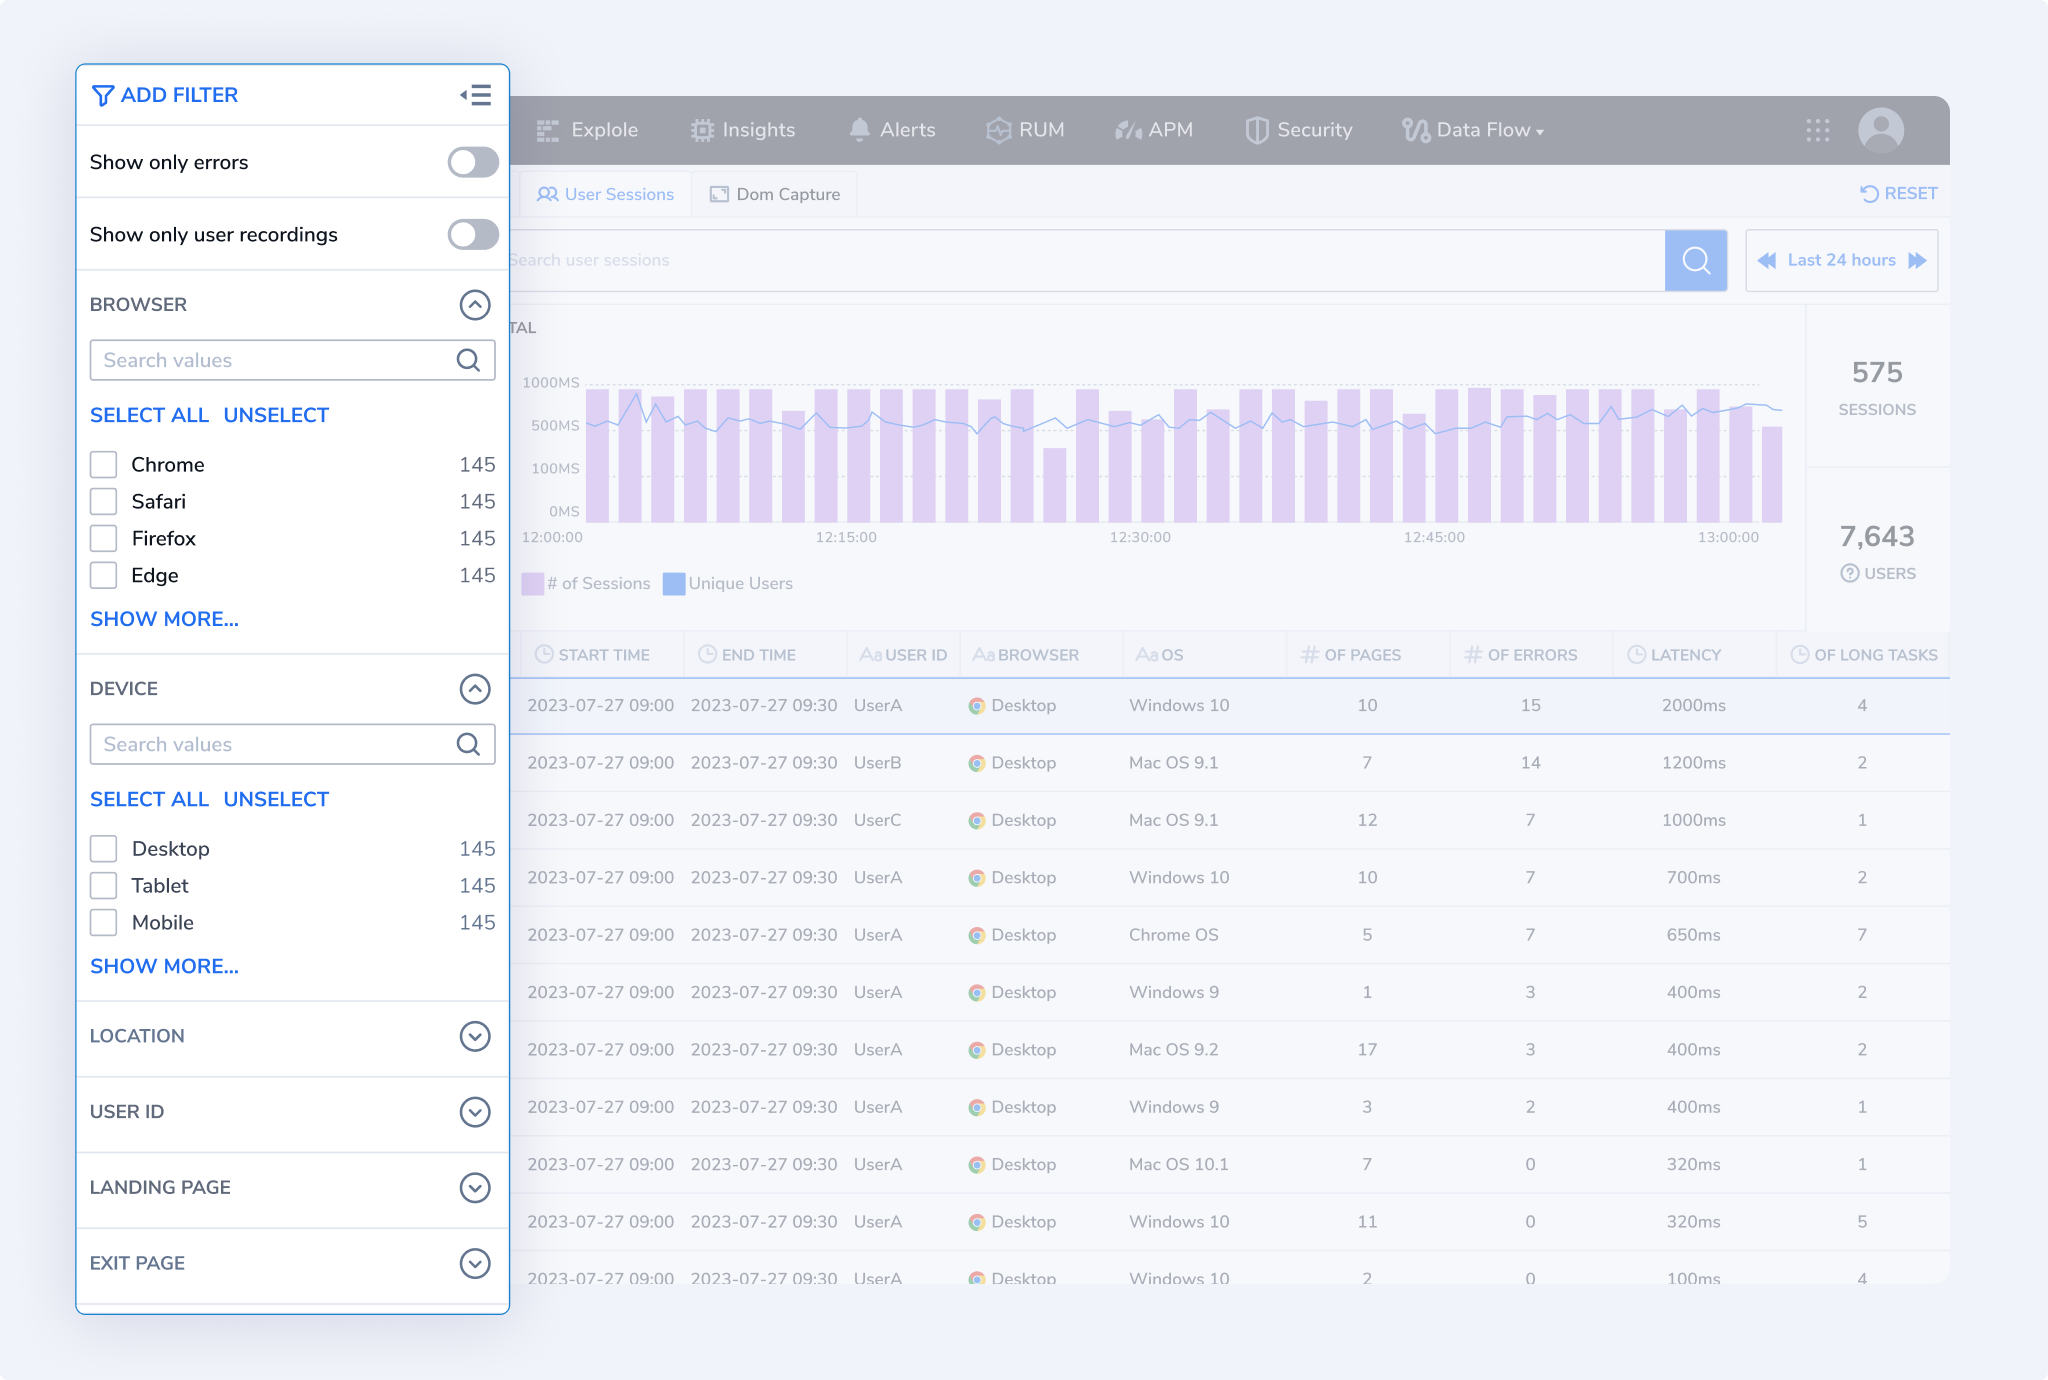Open the Last 24 hours time range picker
The width and height of the screenshot is (2048, 1380).
[1842, 260]
